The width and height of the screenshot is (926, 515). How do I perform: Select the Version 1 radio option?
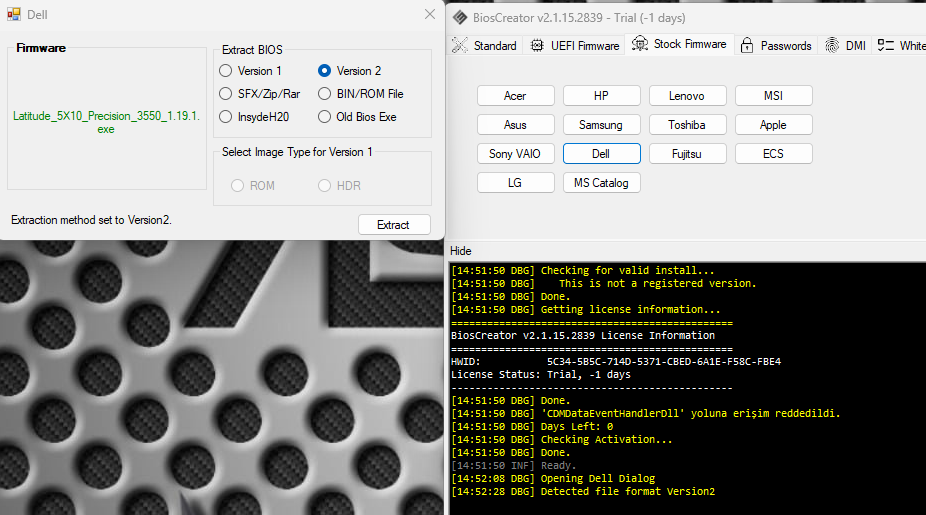pyautogui.click(x=226, y=71)
